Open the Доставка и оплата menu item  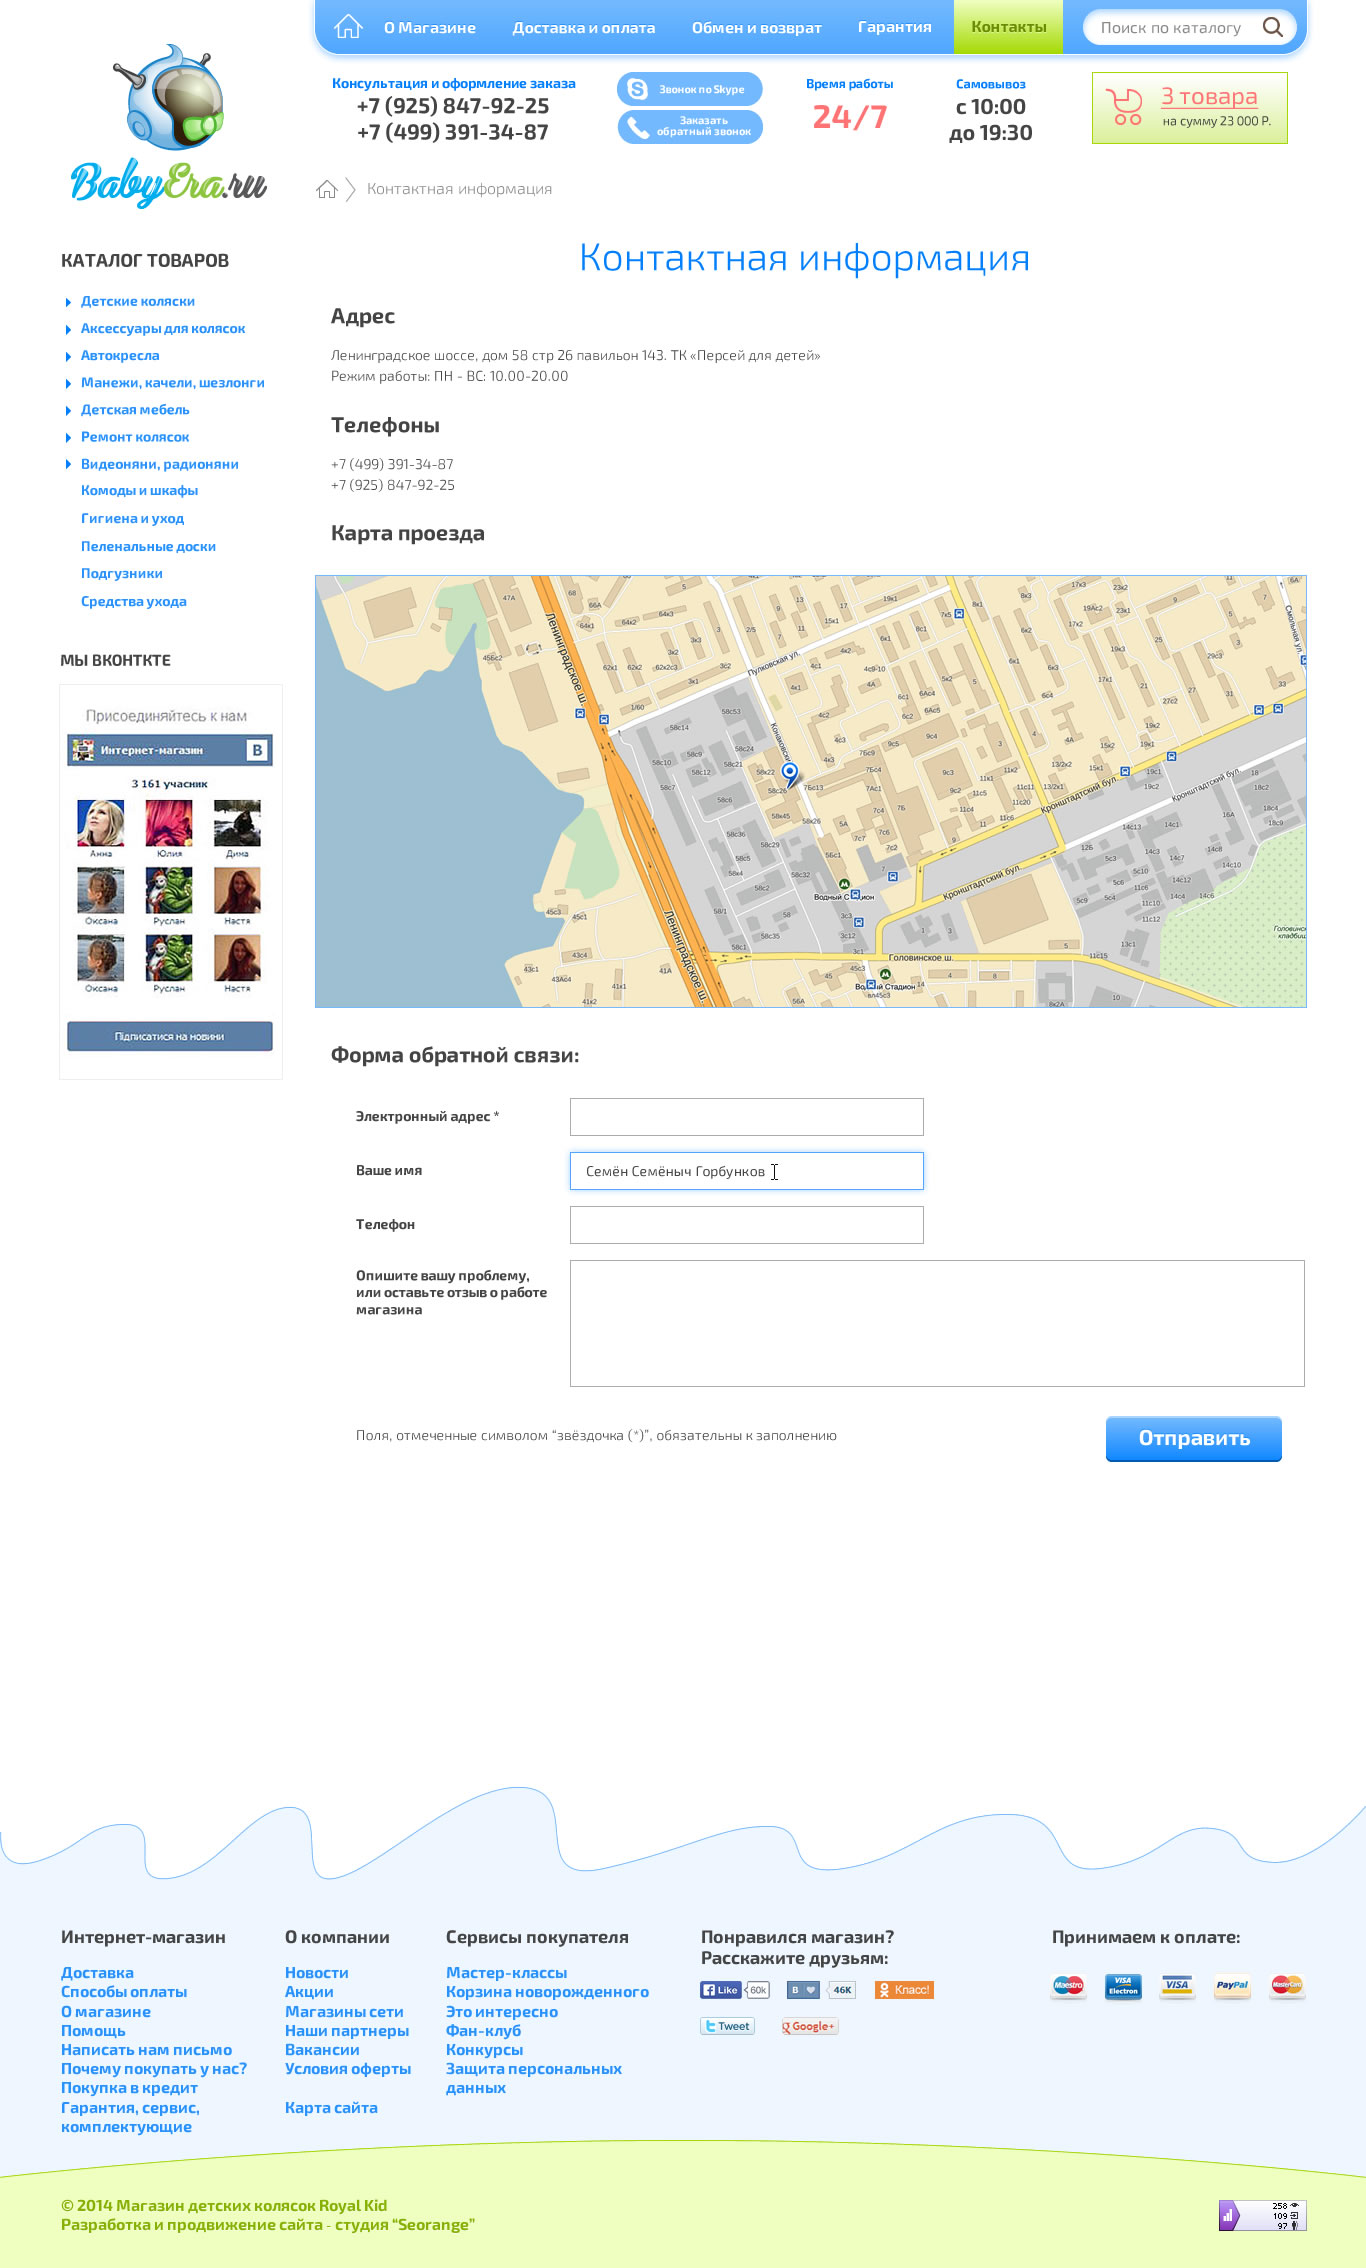(x=584, y=28)
